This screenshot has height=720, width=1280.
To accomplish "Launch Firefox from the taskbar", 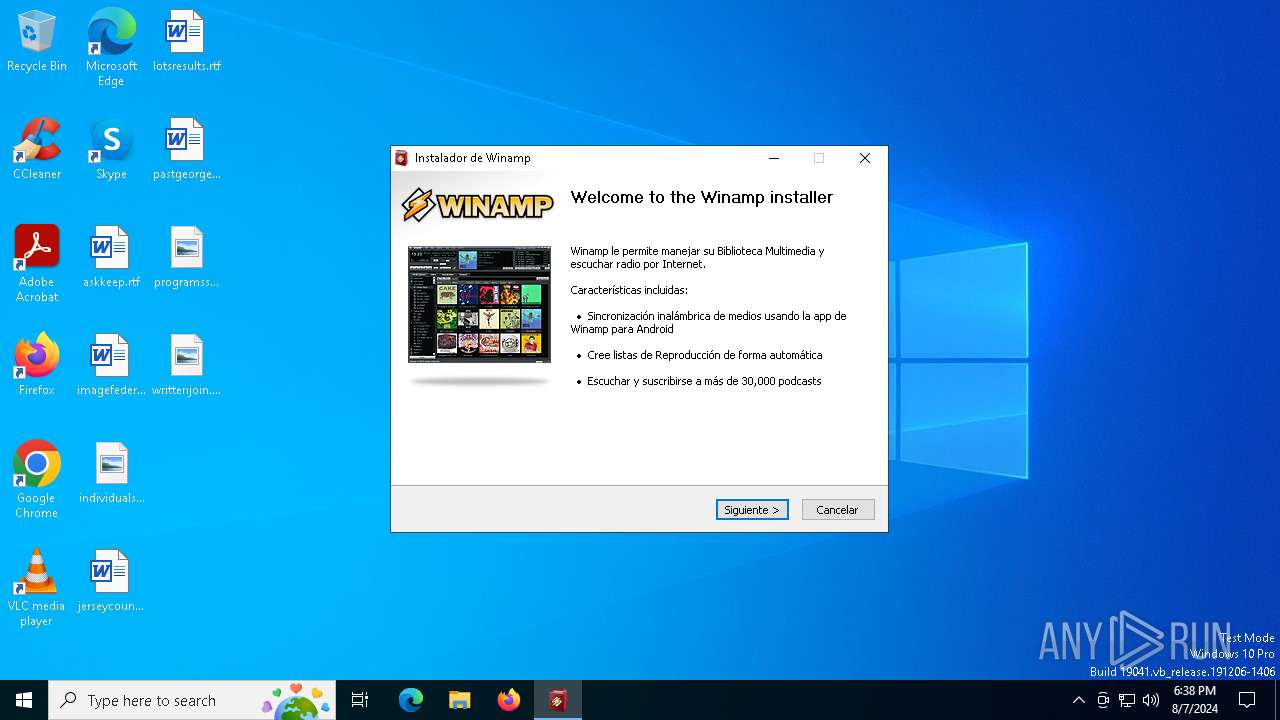I will [509, 700].
